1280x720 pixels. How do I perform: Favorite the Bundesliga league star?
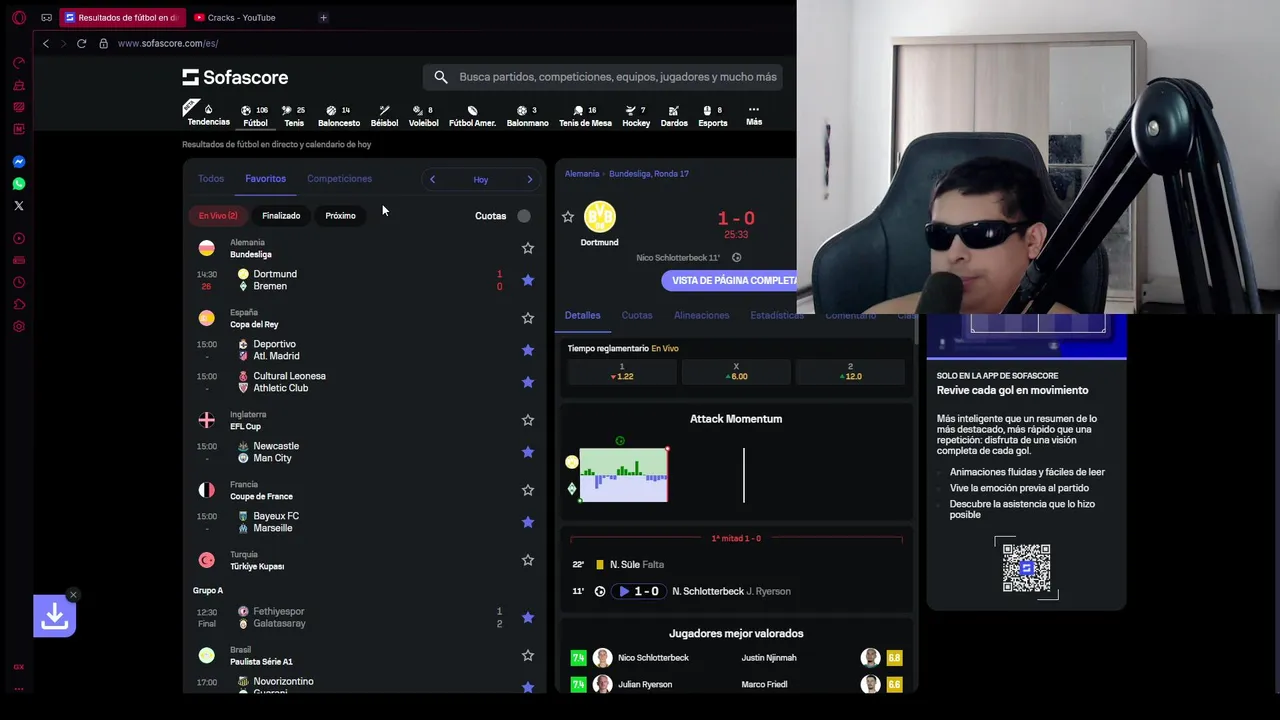528,248
